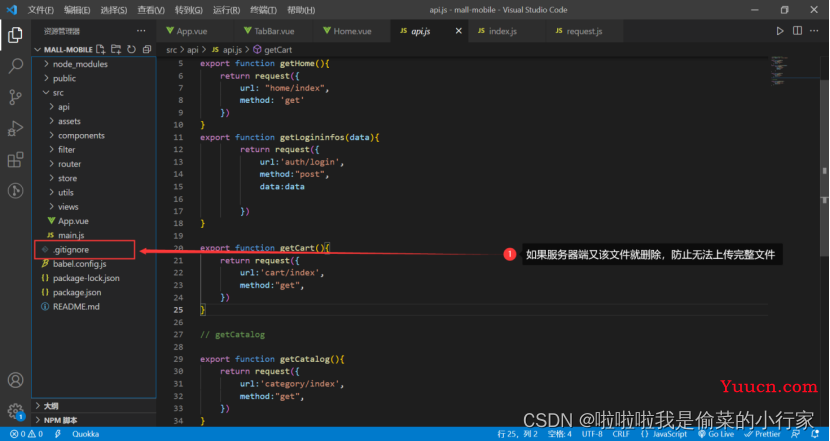Click the feedback icon in status bar
830x441 pixels.
(796, 434)
